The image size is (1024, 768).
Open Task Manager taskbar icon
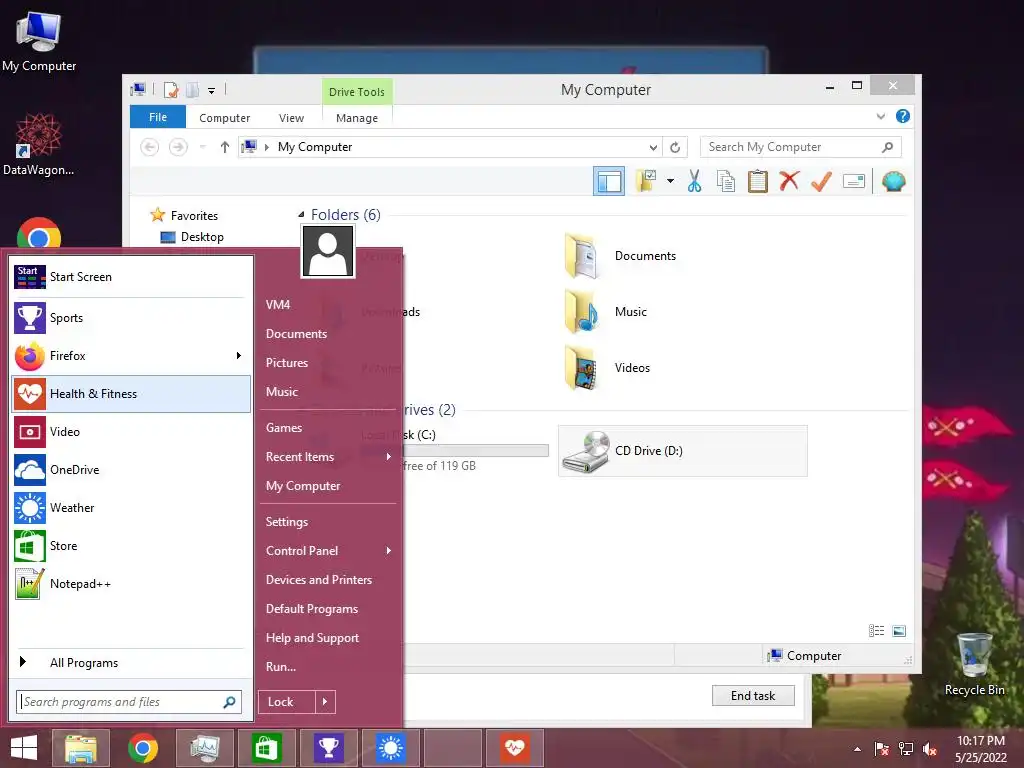click(205, 748)
